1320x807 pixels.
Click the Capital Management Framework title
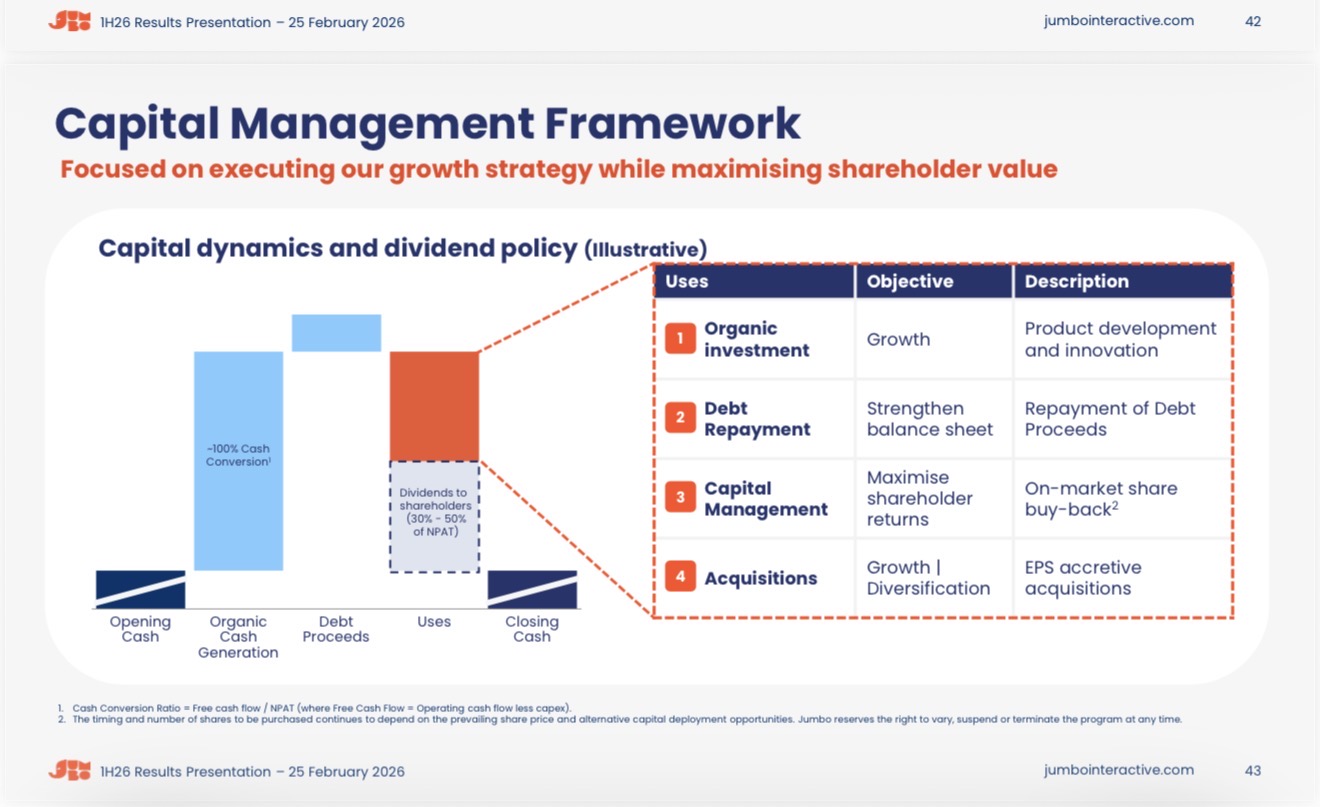(428, 122)
